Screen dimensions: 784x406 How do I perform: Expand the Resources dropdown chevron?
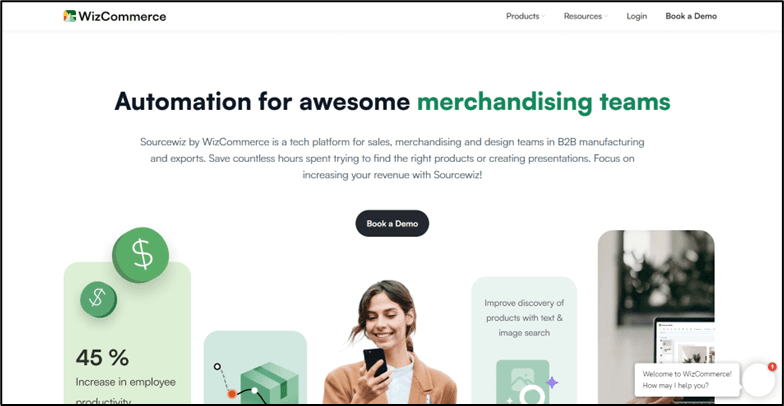click(x=606, y=16)
